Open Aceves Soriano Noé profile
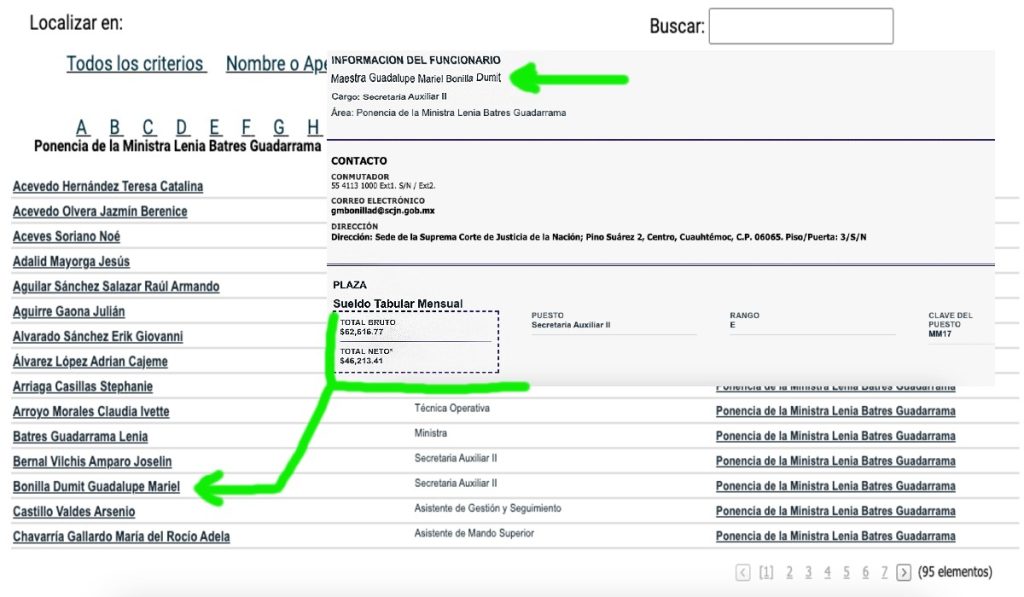 [x=67, y=236]
